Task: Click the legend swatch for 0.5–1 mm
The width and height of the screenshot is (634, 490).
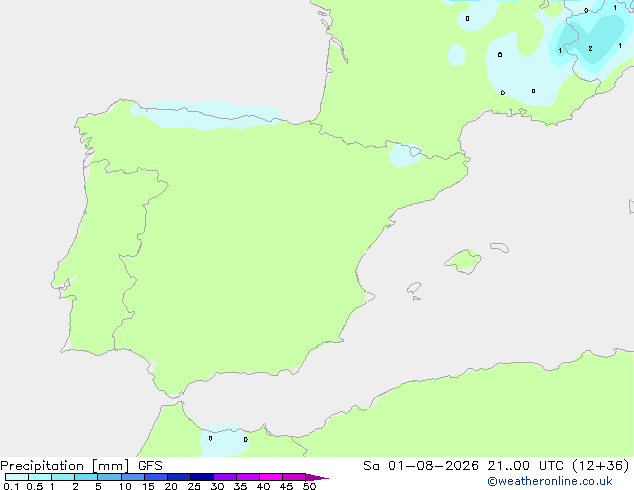Action: 40,477
